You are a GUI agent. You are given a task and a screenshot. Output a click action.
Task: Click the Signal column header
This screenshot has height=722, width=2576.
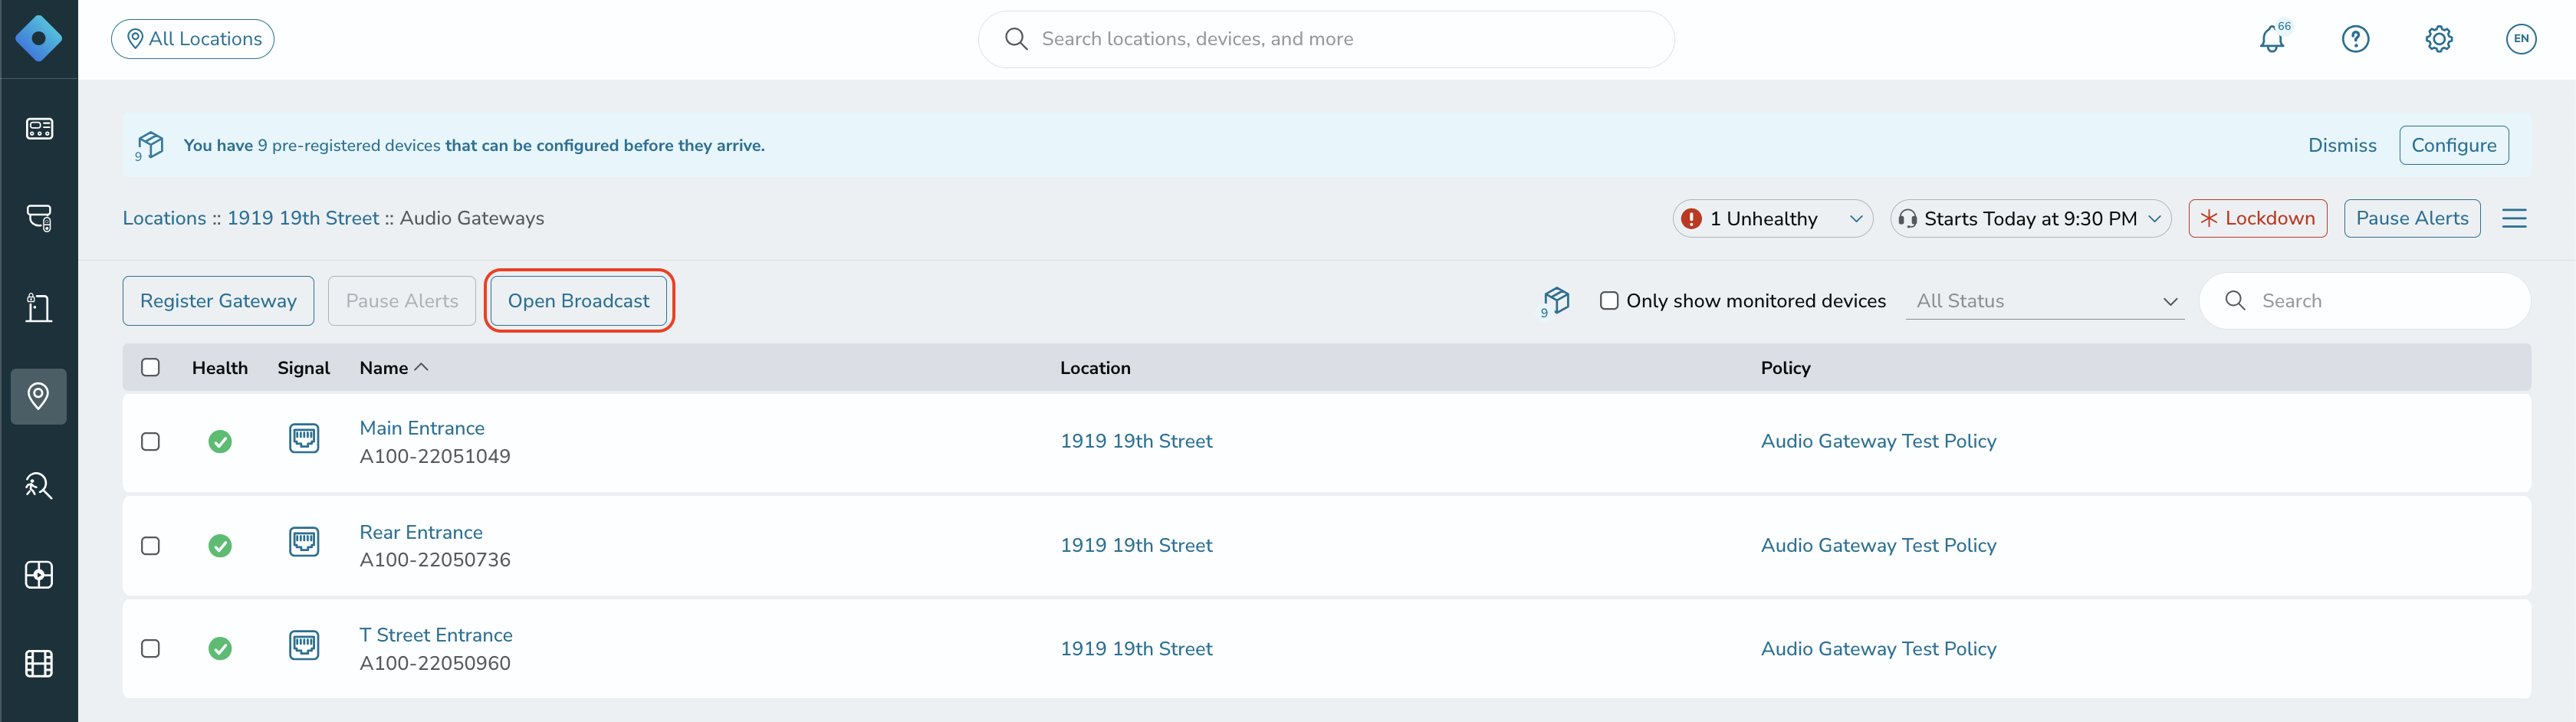click(304, 367)
